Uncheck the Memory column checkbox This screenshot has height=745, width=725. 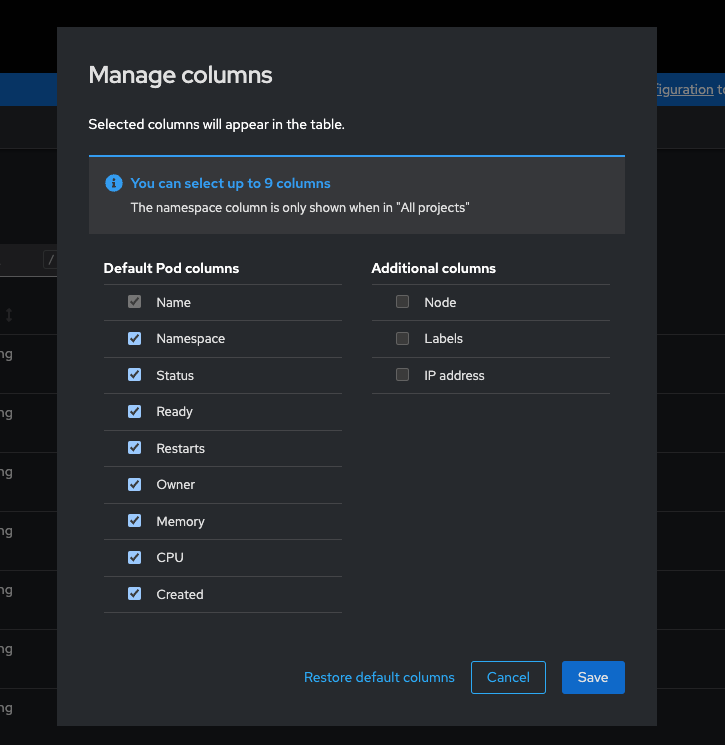[134, 521]
